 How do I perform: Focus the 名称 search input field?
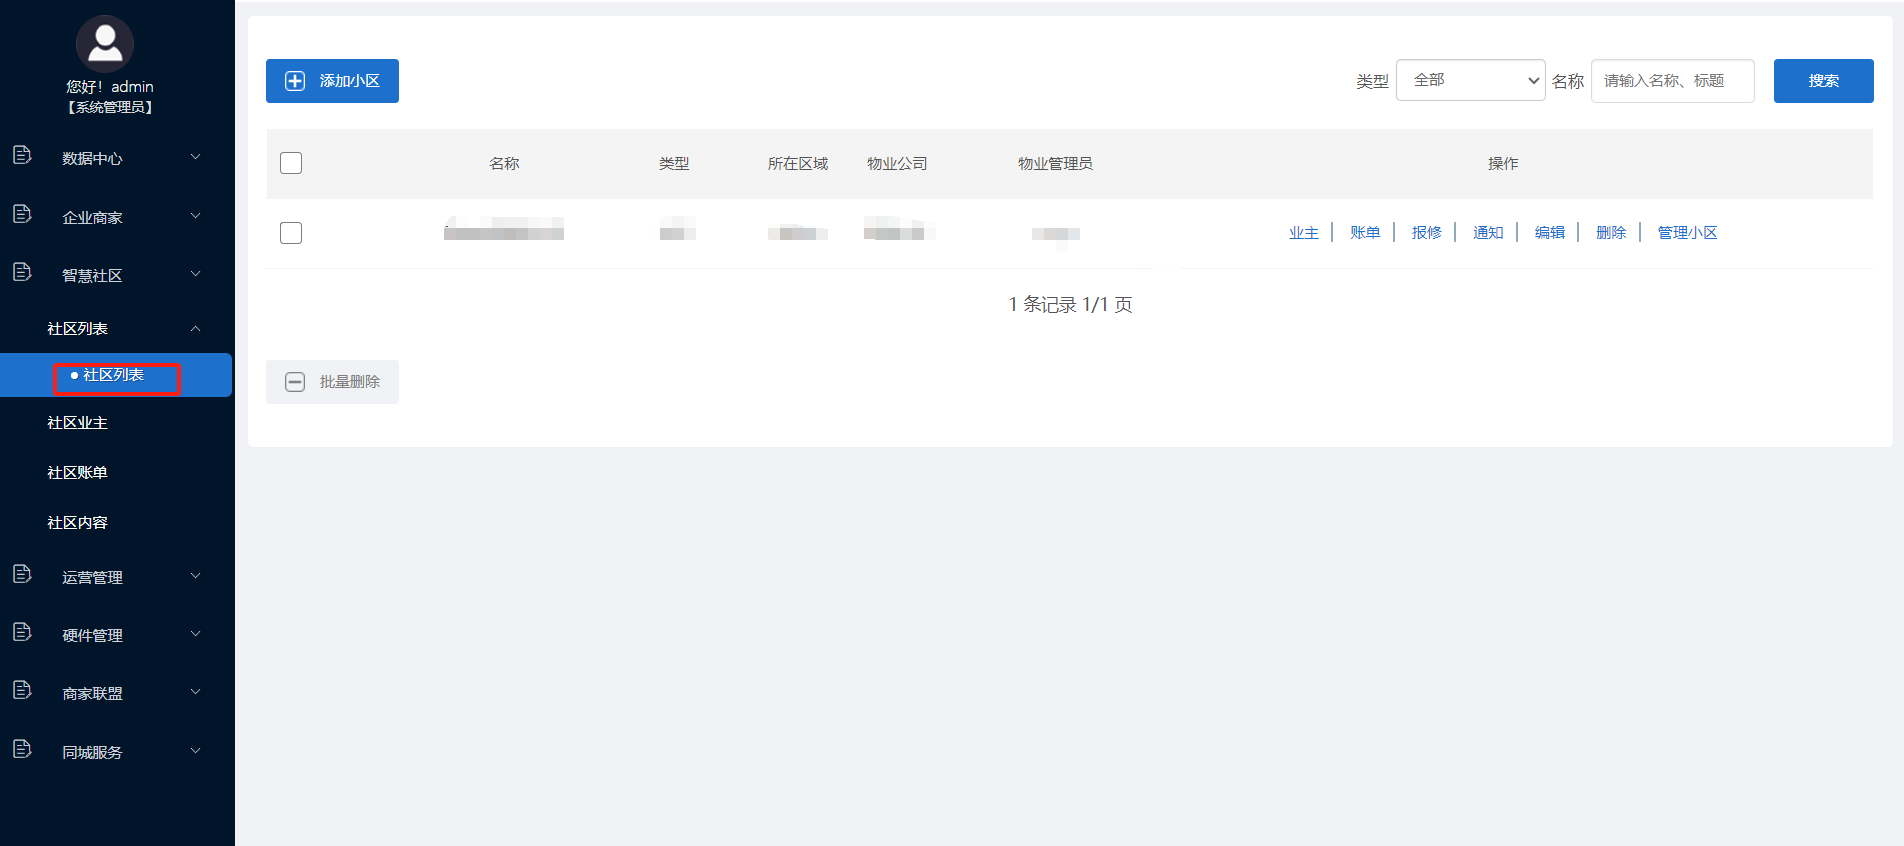tap(1672, 81)
